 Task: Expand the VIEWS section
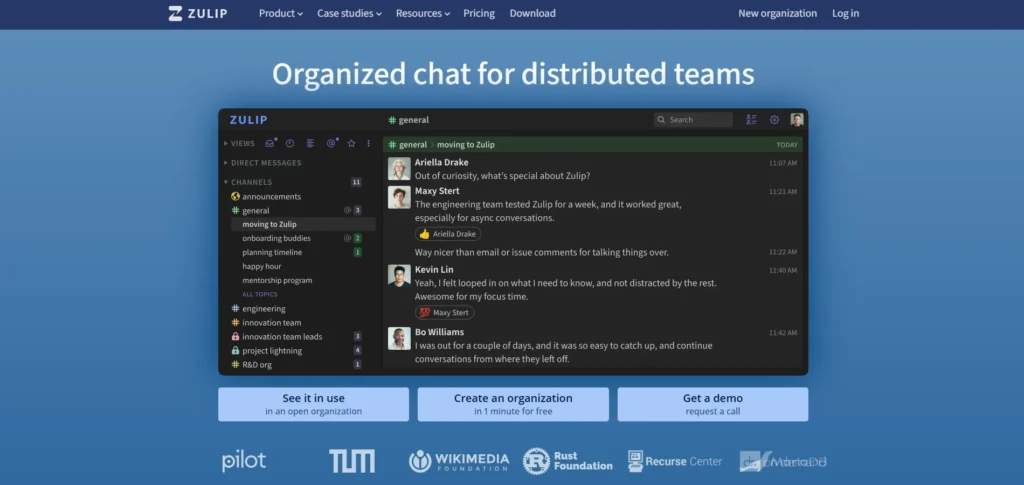point(239,144)
